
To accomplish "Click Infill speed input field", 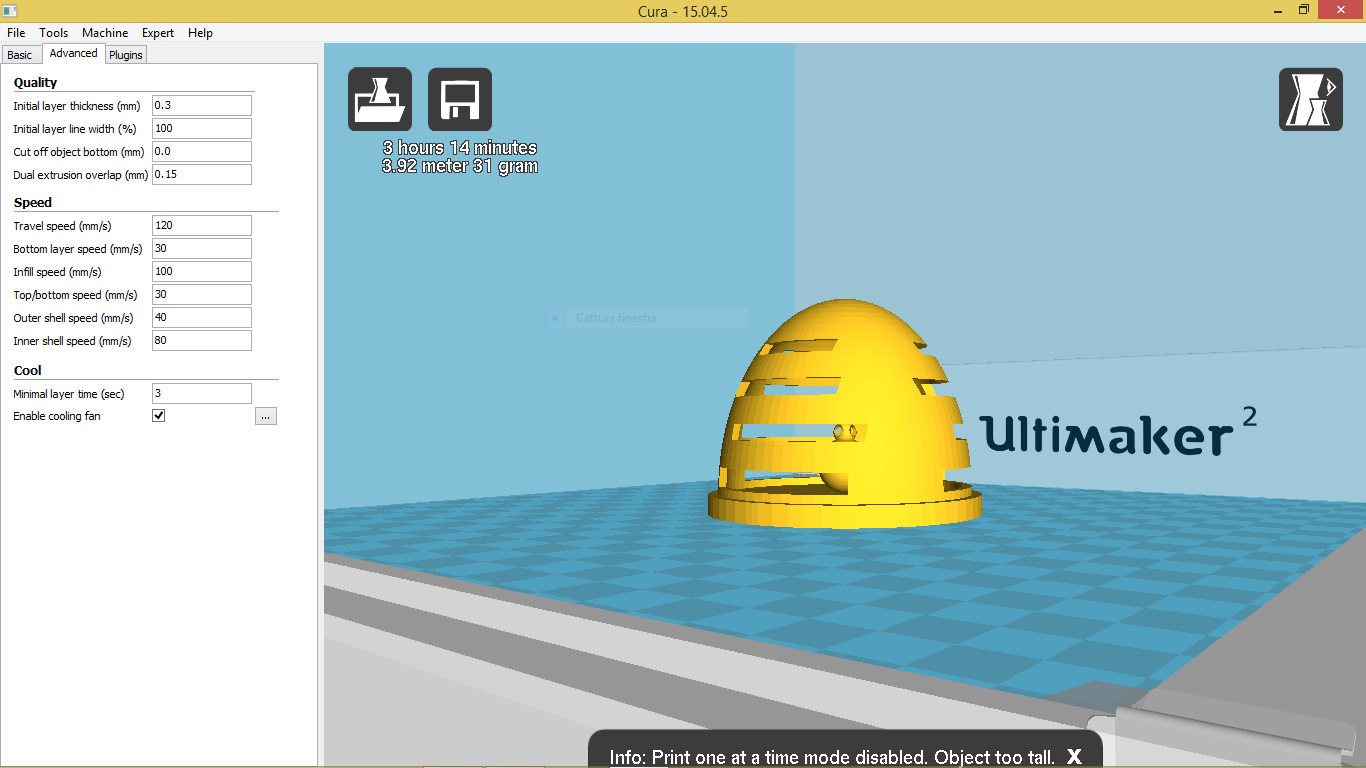I will click(x=202, y=272).
